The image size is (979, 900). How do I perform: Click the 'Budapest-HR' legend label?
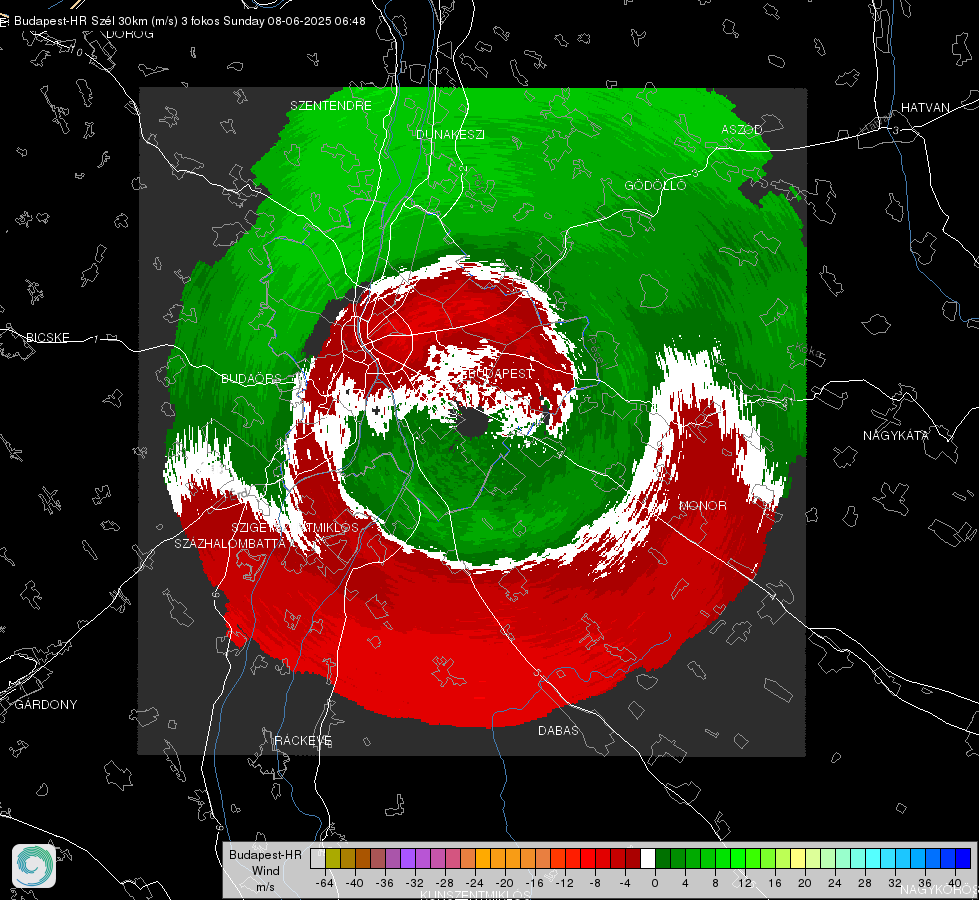point(265,854)
